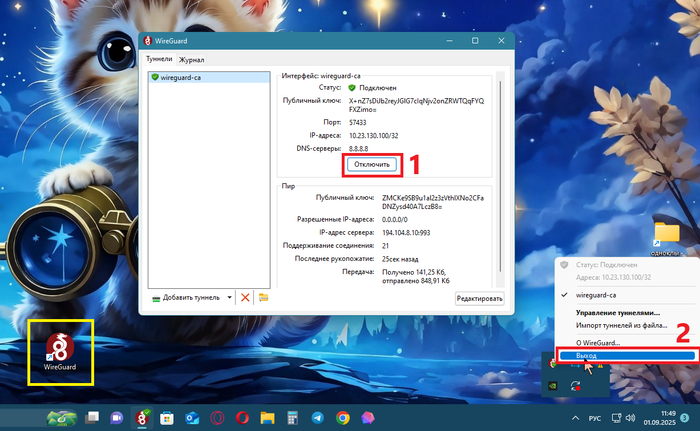700x431 pixels.
Task: Launch the outlined Opera GX icon in taskbar
Action: tap(217, 418)
